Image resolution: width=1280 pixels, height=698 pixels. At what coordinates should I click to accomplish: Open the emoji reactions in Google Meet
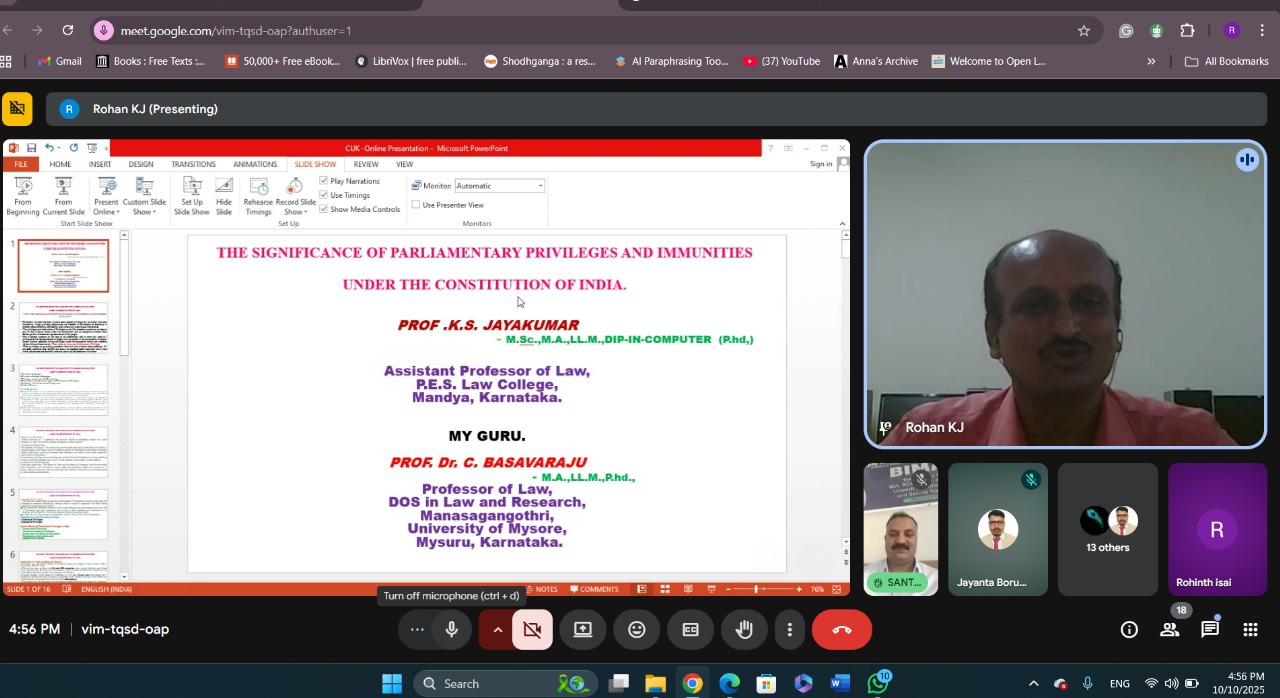coord(637,629)
